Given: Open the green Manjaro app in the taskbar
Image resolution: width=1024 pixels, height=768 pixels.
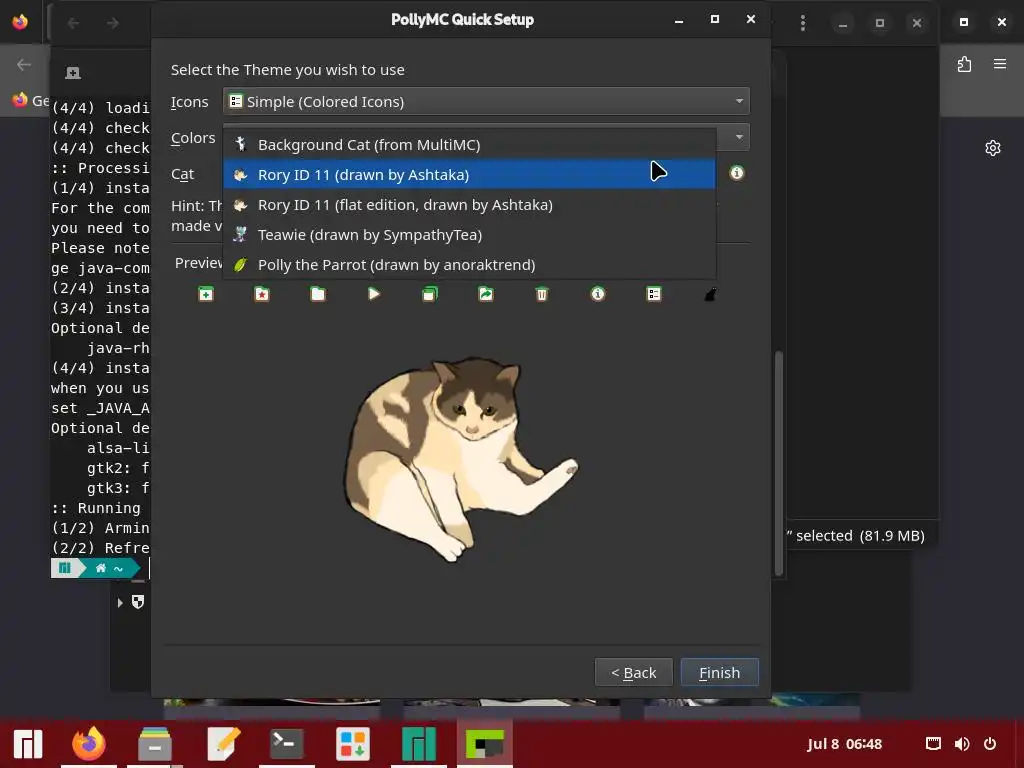Looking at the screenshot, I should (419, 744).
